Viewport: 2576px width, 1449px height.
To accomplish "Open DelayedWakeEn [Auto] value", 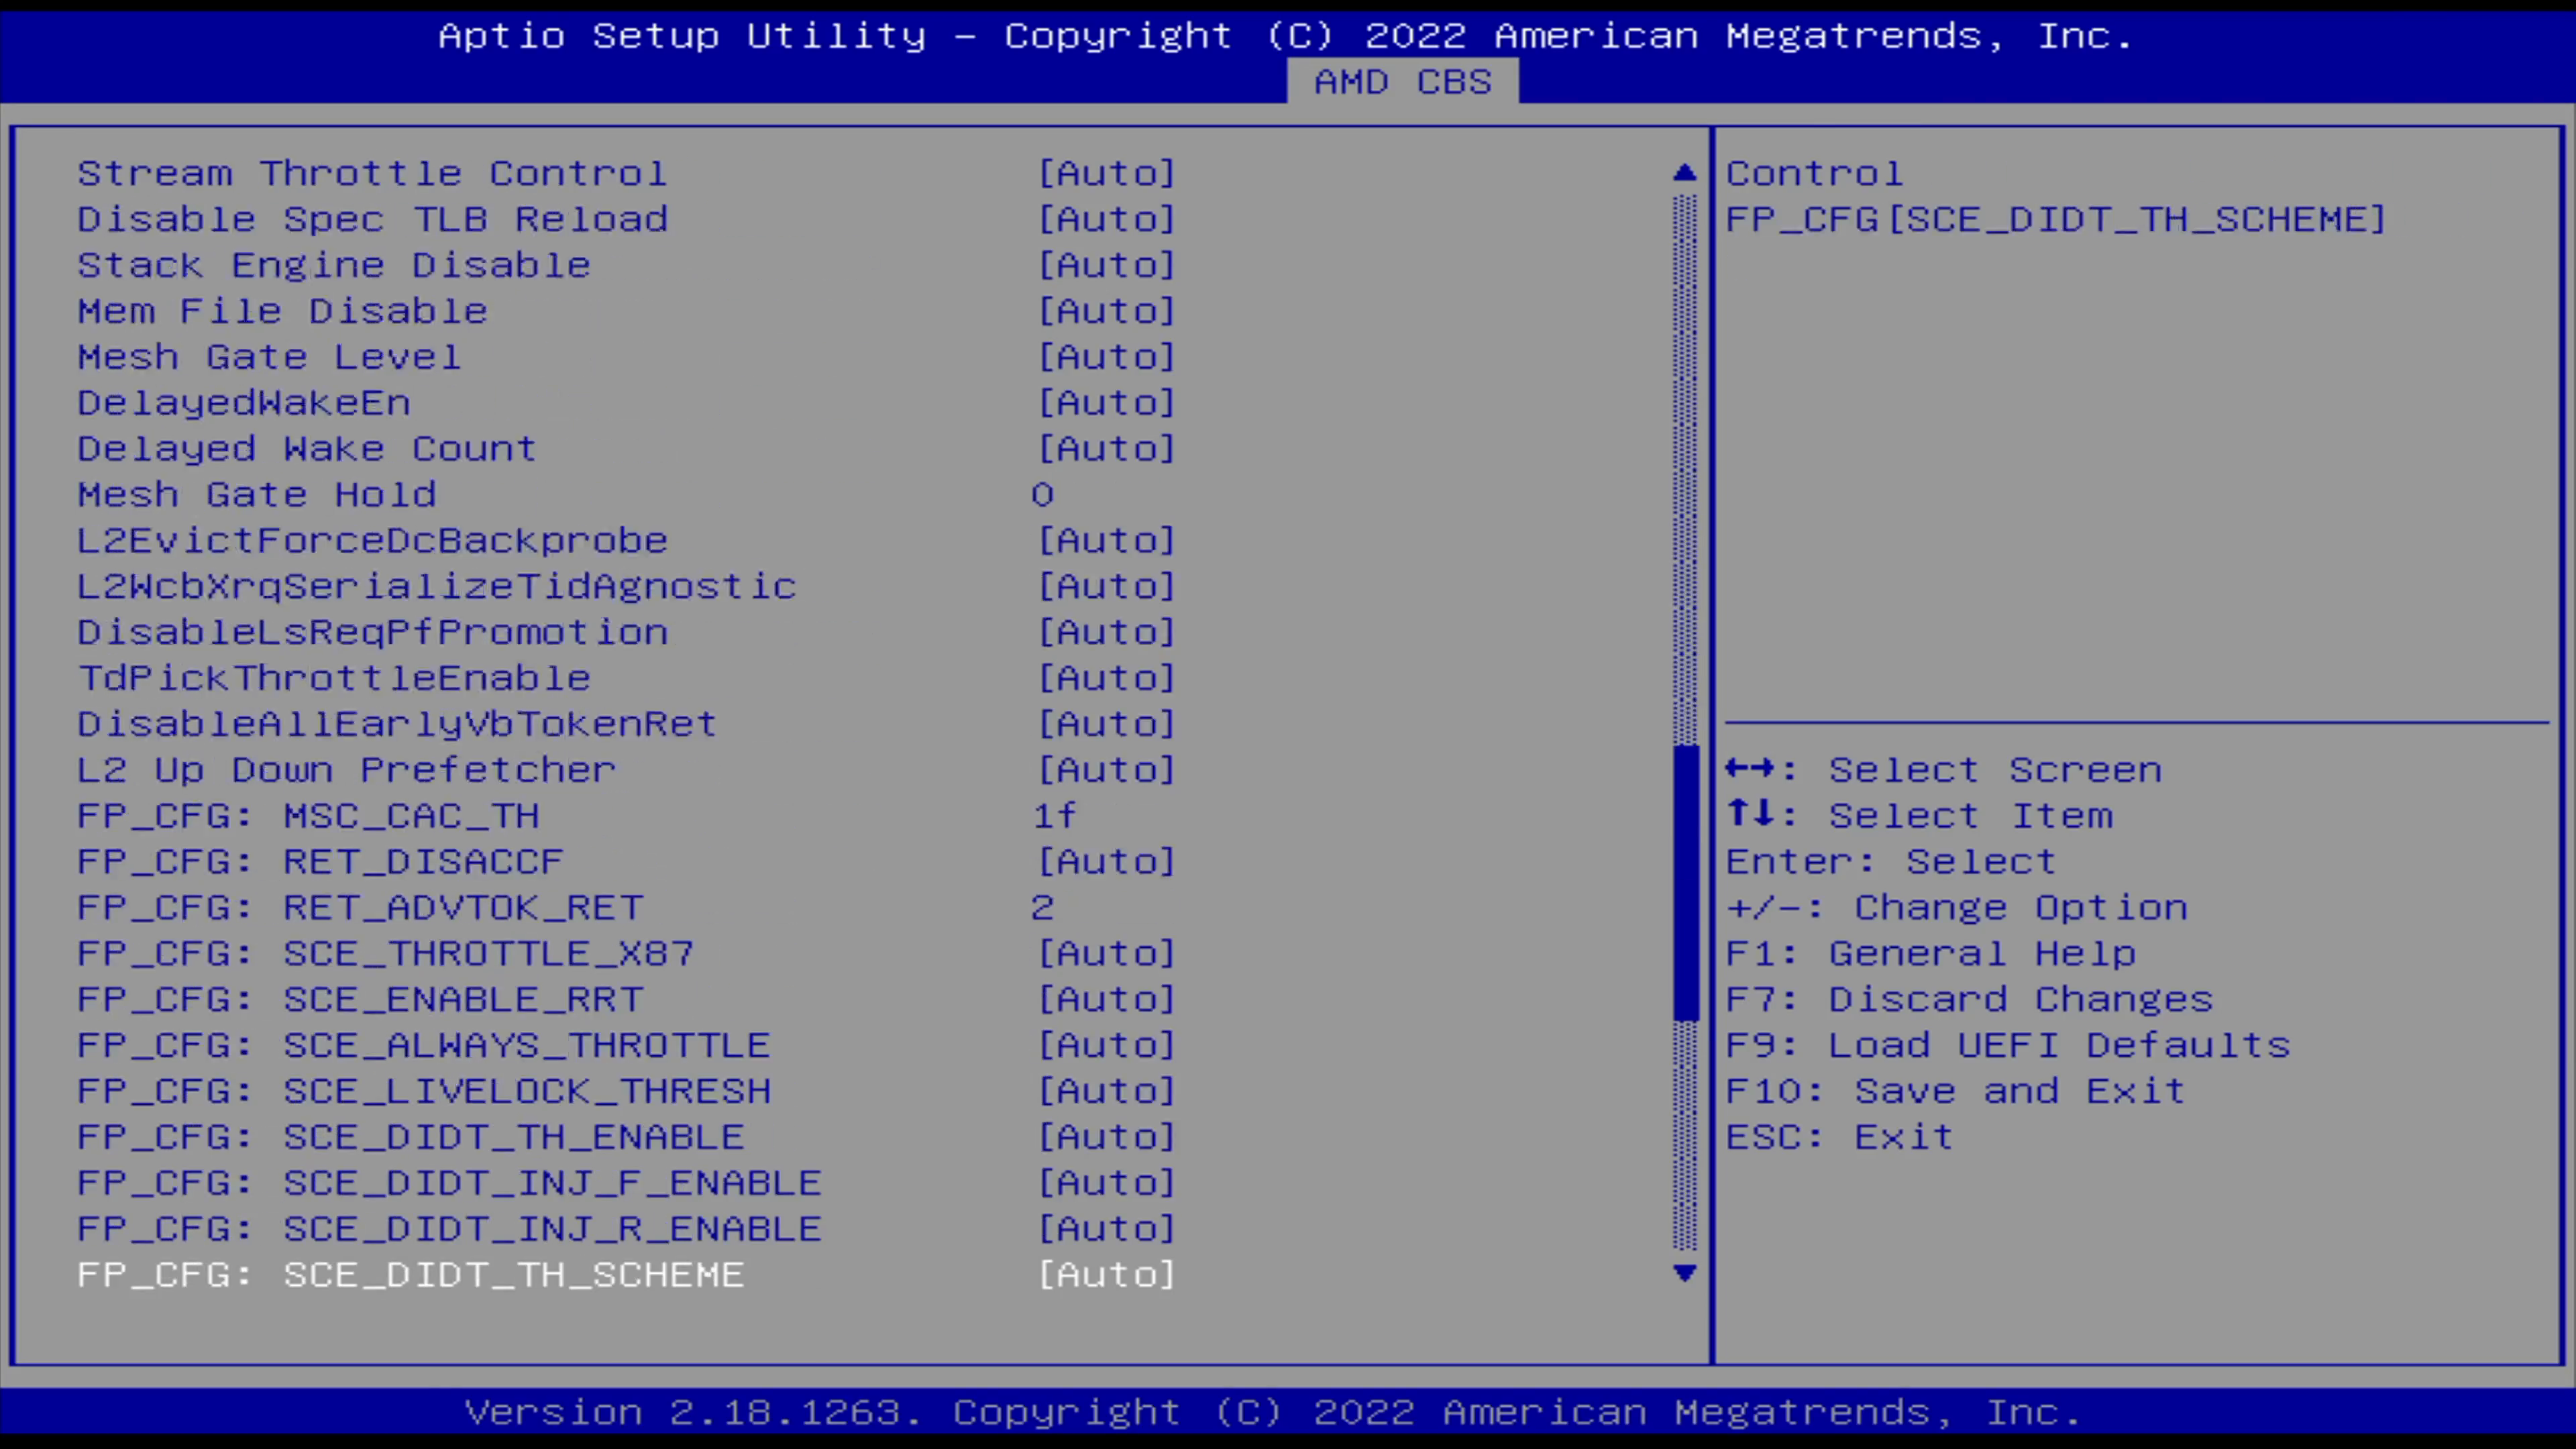I will [x=1107, y=403].
